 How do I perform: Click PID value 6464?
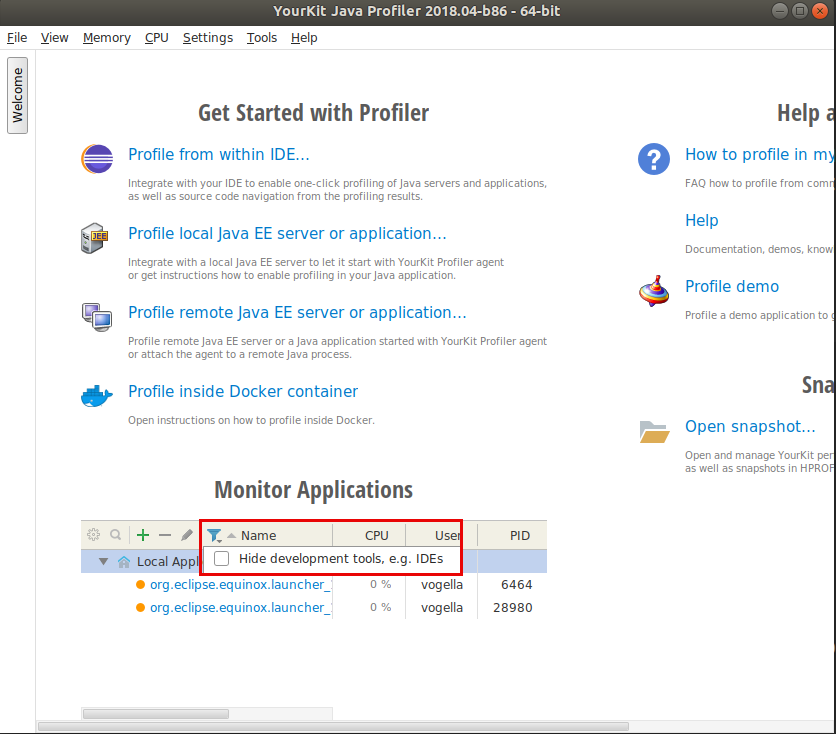pyautogui.click(x=517, y=585)
